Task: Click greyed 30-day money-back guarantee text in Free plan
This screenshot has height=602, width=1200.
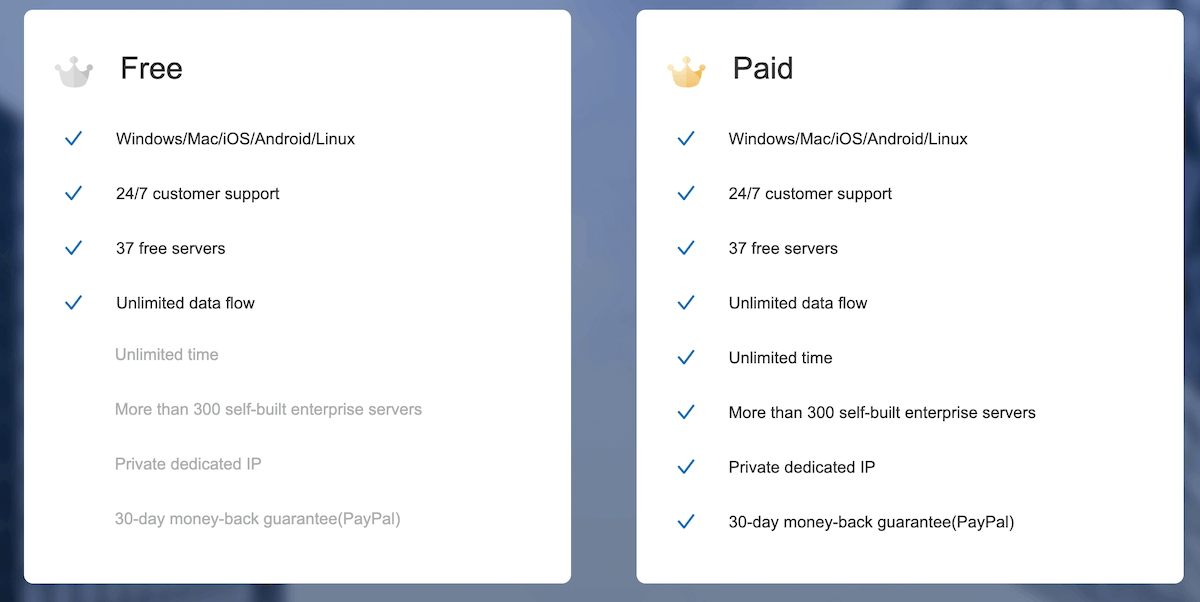Action: point(258,519)
